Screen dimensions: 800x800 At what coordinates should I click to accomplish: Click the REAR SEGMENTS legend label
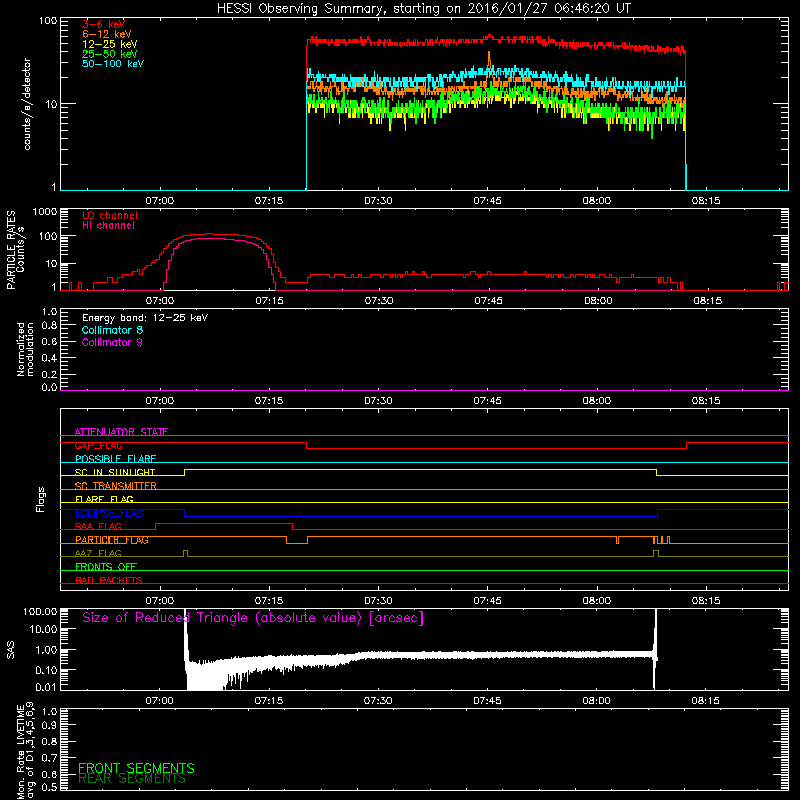132,779
